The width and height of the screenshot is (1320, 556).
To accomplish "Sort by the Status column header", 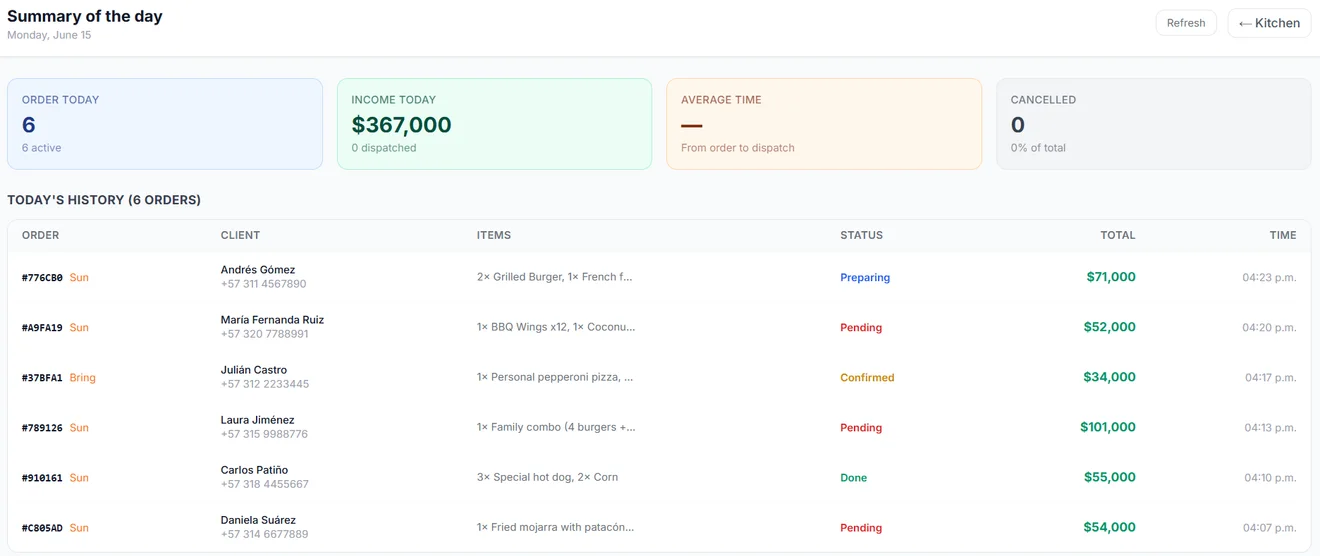I will [861, 235].
